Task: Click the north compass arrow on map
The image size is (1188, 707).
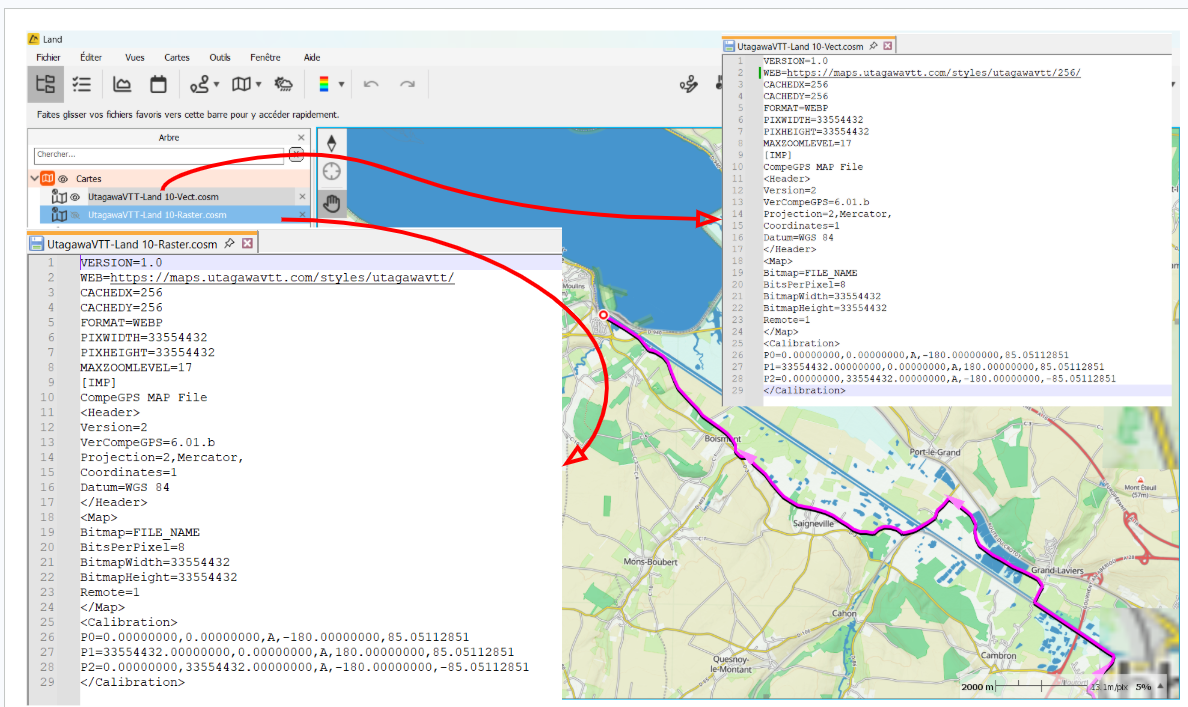Action: [x=332, y=142]
